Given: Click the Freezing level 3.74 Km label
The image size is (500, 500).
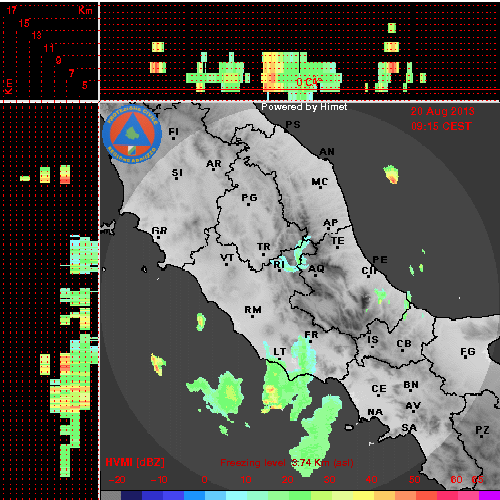Looking at the screenshot, I should pos(287,463).
